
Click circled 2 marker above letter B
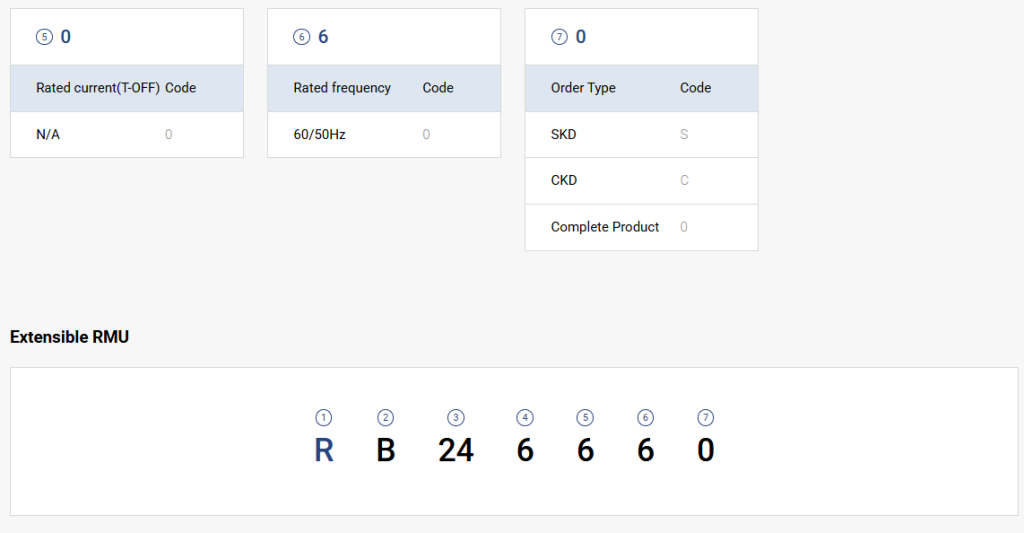386,418
